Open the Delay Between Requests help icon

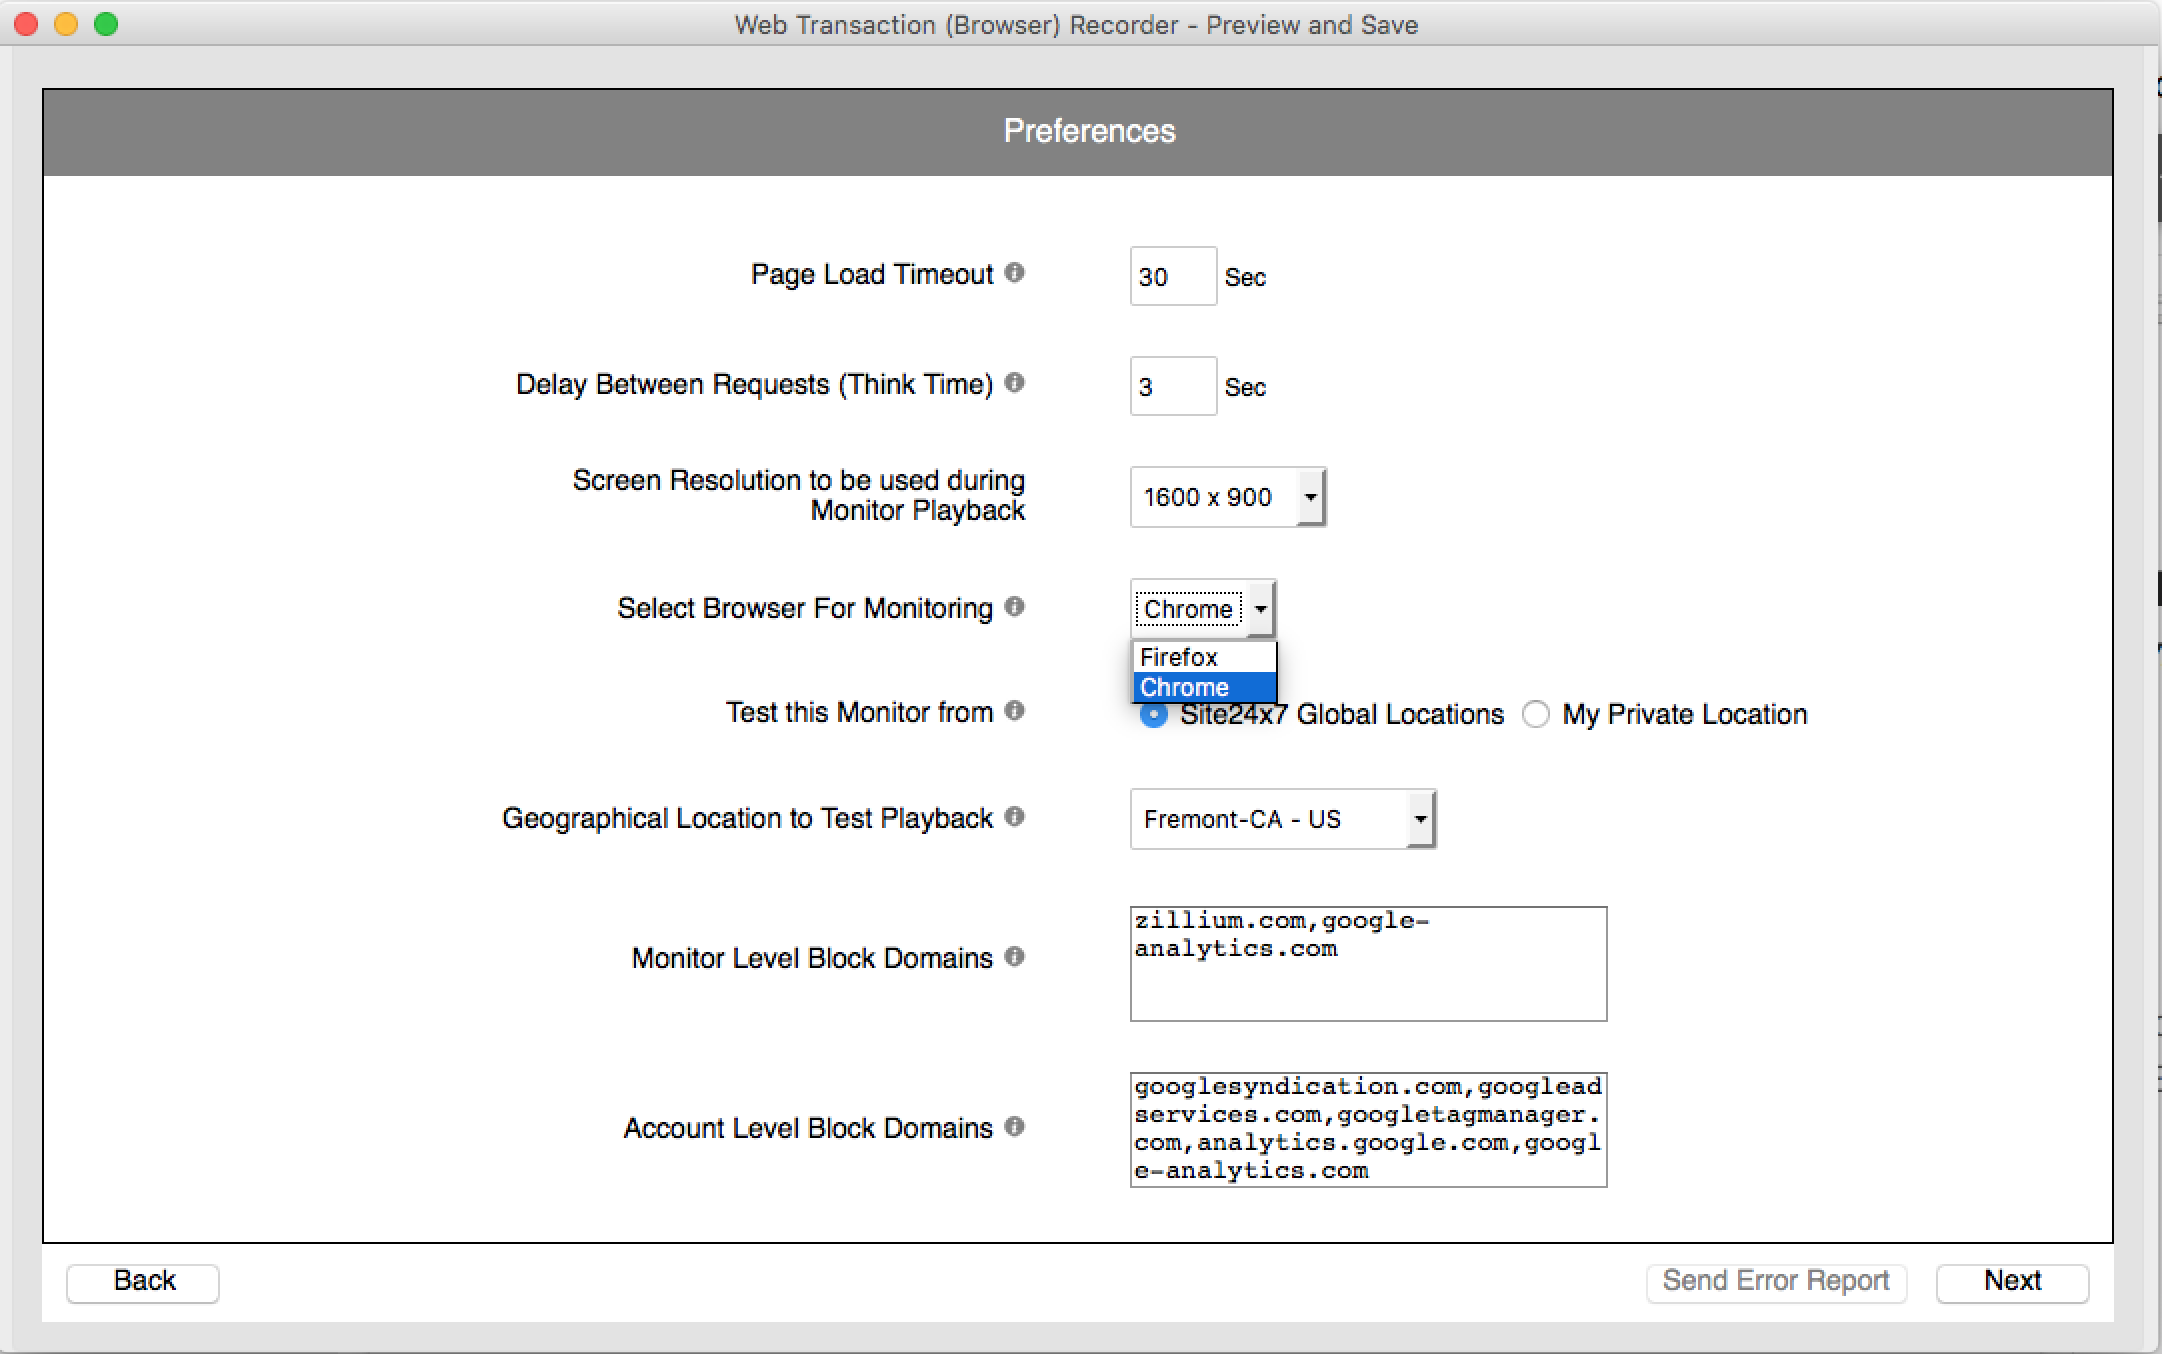1014,383
